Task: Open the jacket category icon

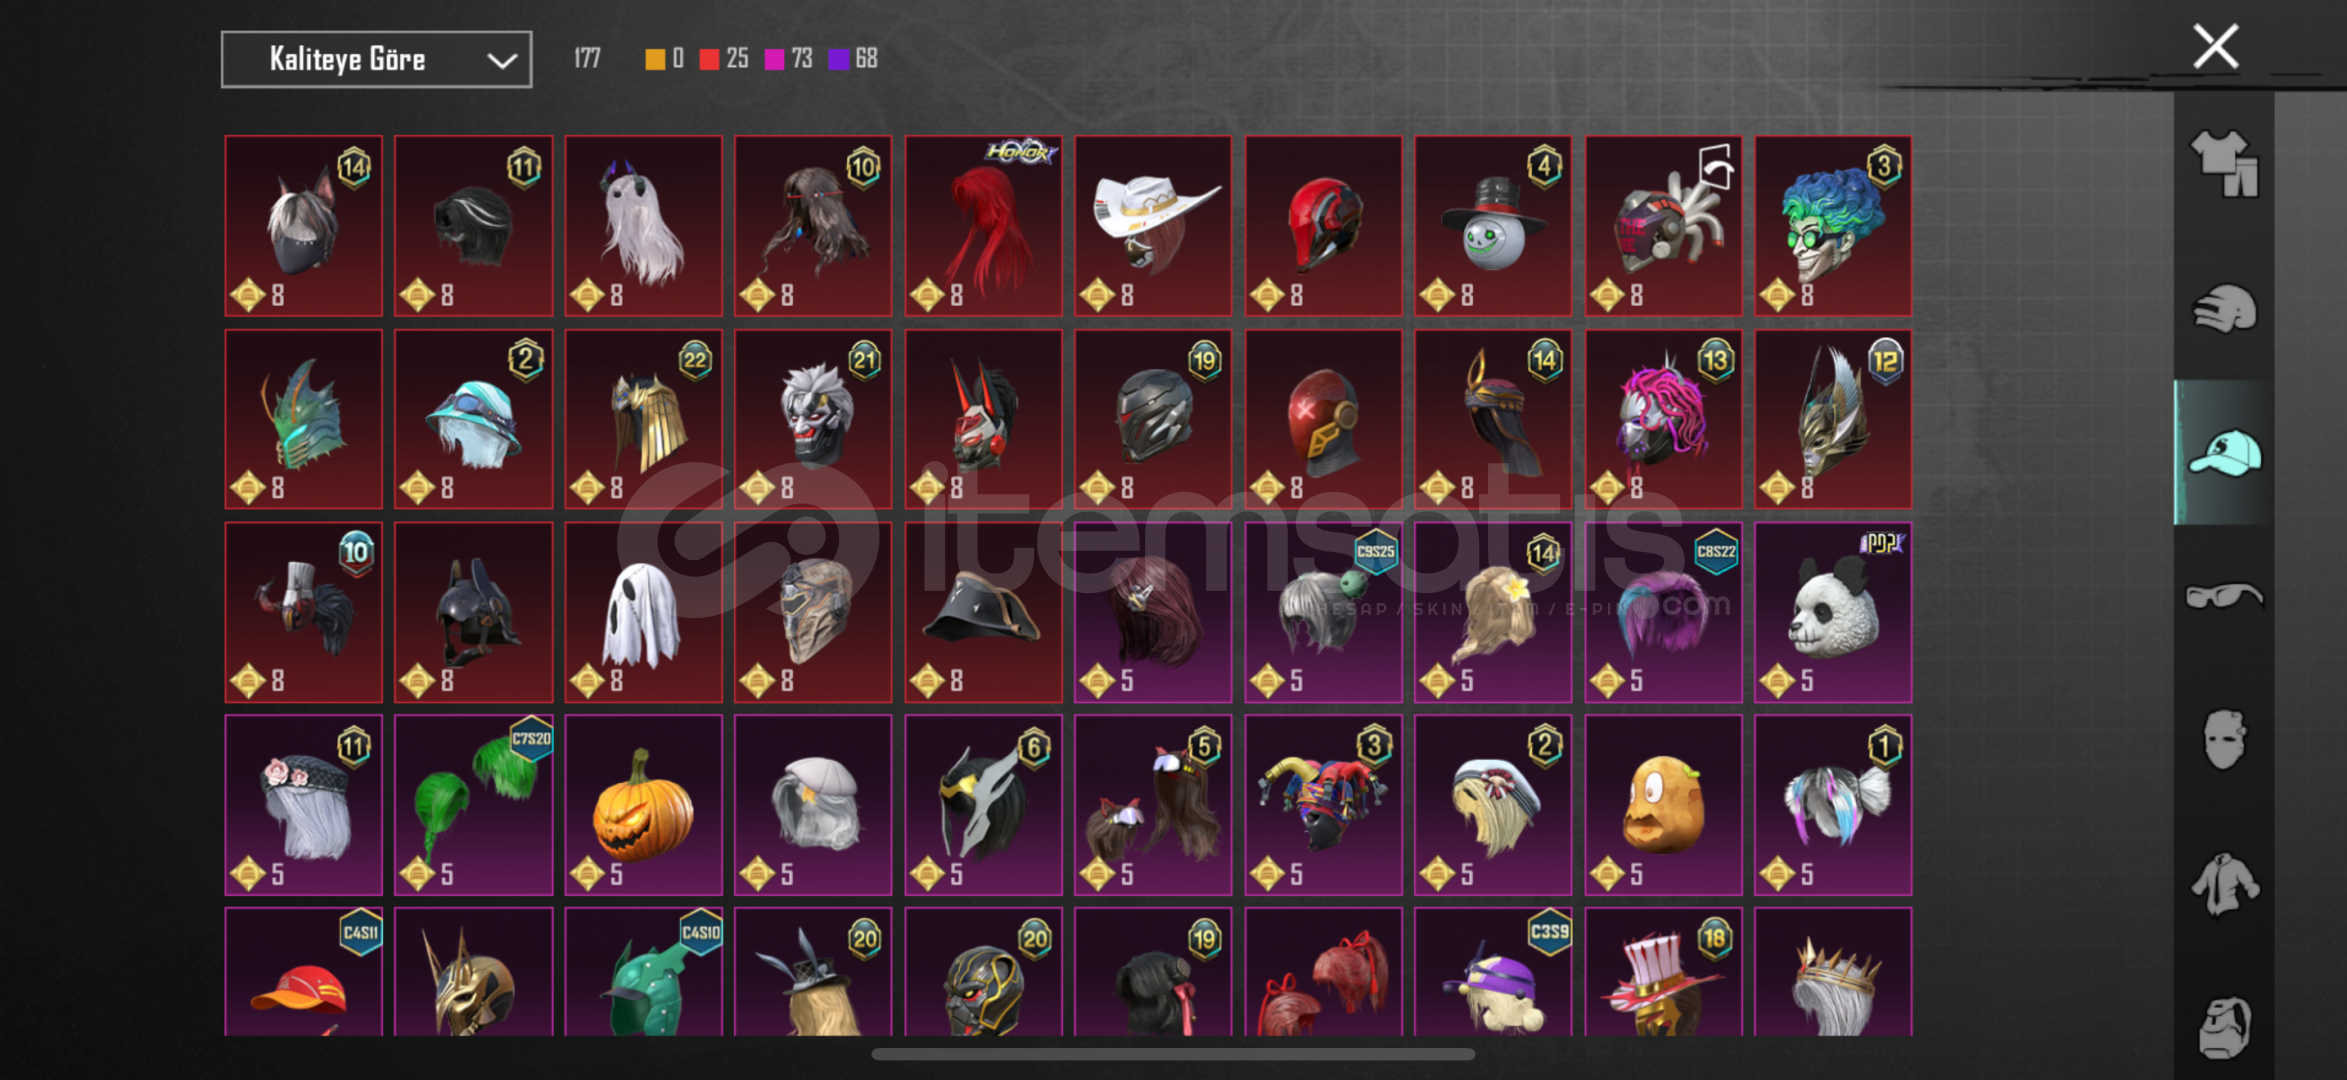Action: (x=2224, y=884)
